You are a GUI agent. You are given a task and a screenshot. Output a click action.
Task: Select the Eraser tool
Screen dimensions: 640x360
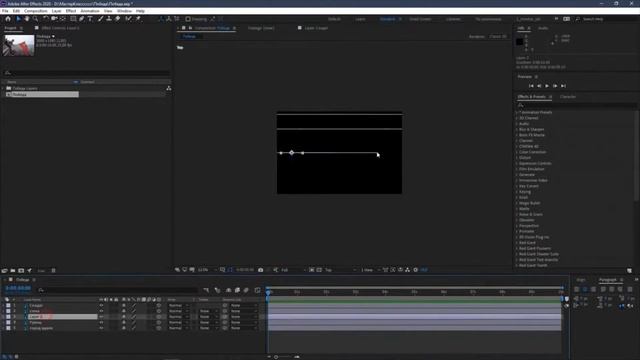tap(118, 19)
